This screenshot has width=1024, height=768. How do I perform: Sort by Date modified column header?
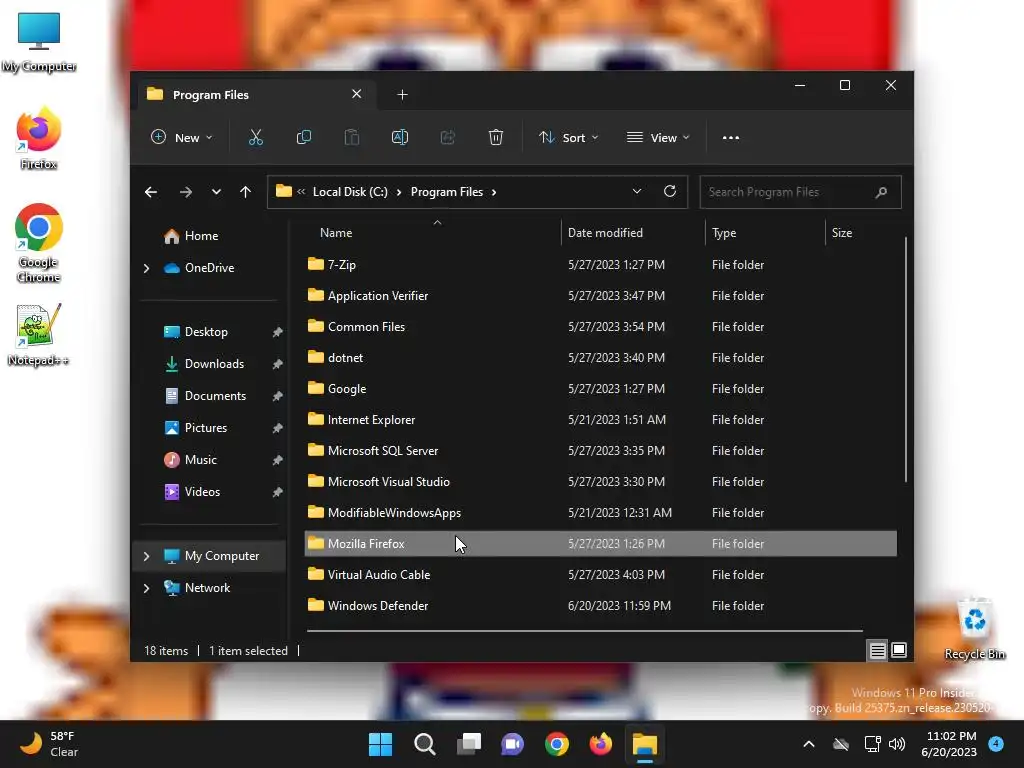[605, 233]
